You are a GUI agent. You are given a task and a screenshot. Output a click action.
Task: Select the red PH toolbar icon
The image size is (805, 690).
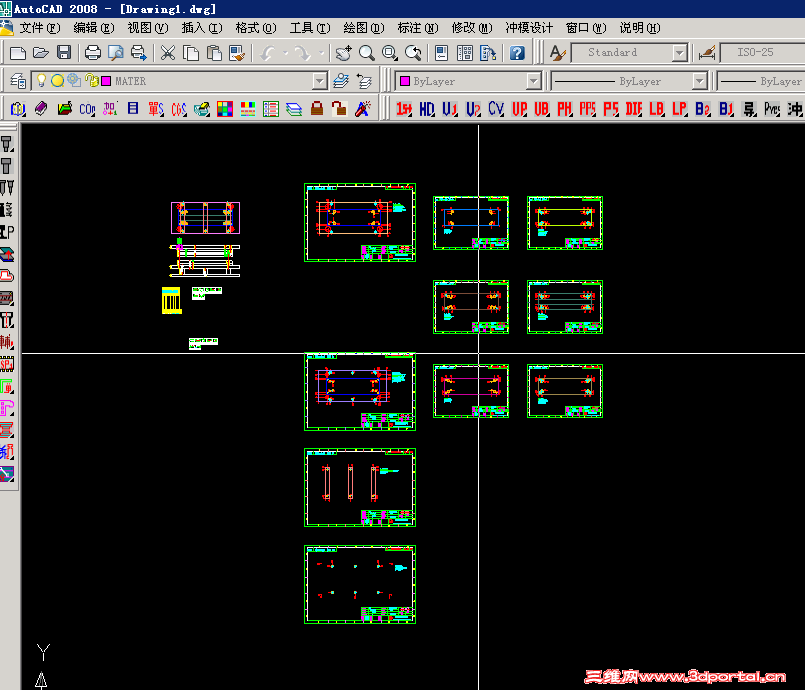tap(565, 109)
